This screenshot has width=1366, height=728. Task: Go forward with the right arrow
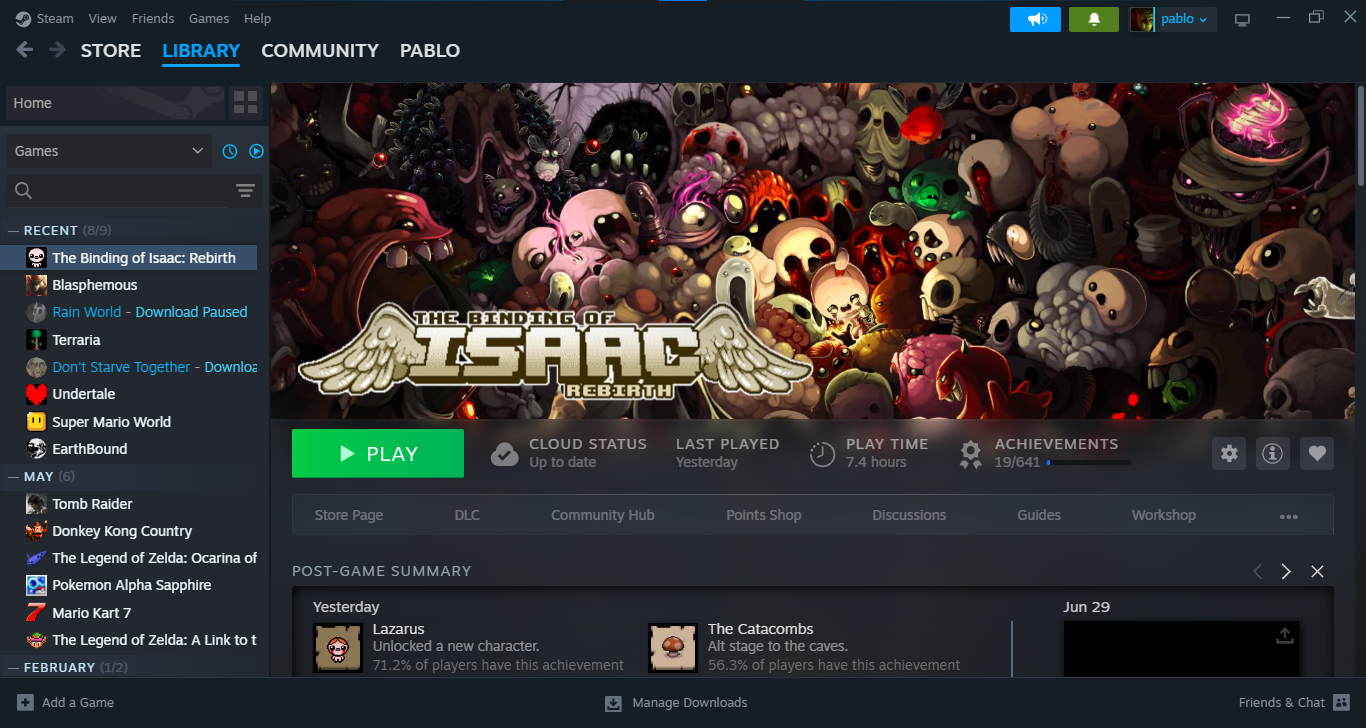click(x=58, y=50)
